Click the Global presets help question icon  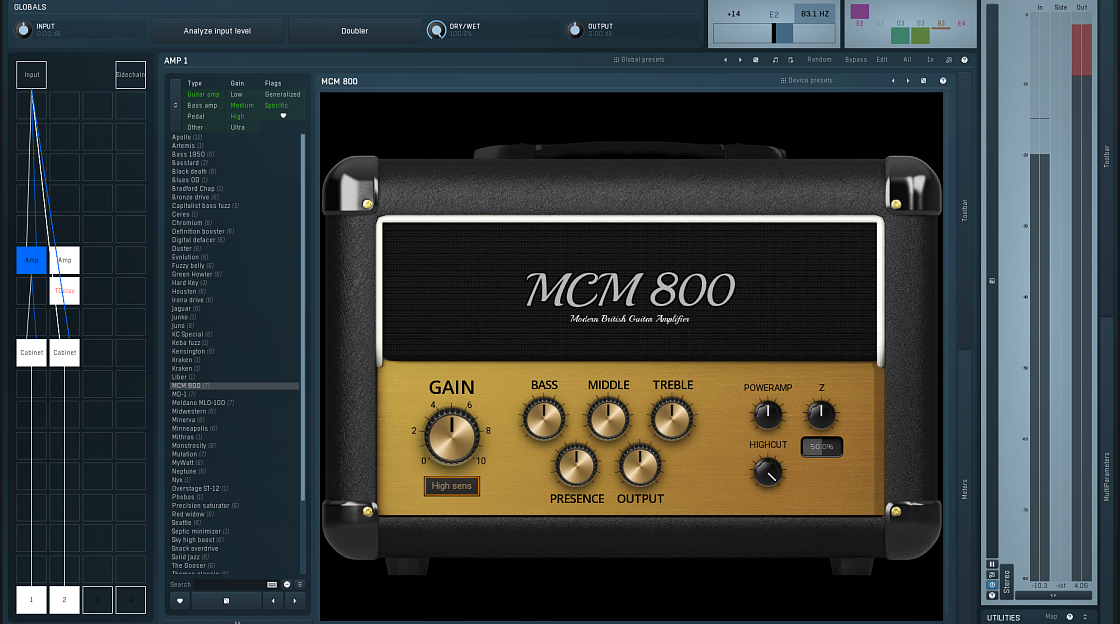coord(964,60)
